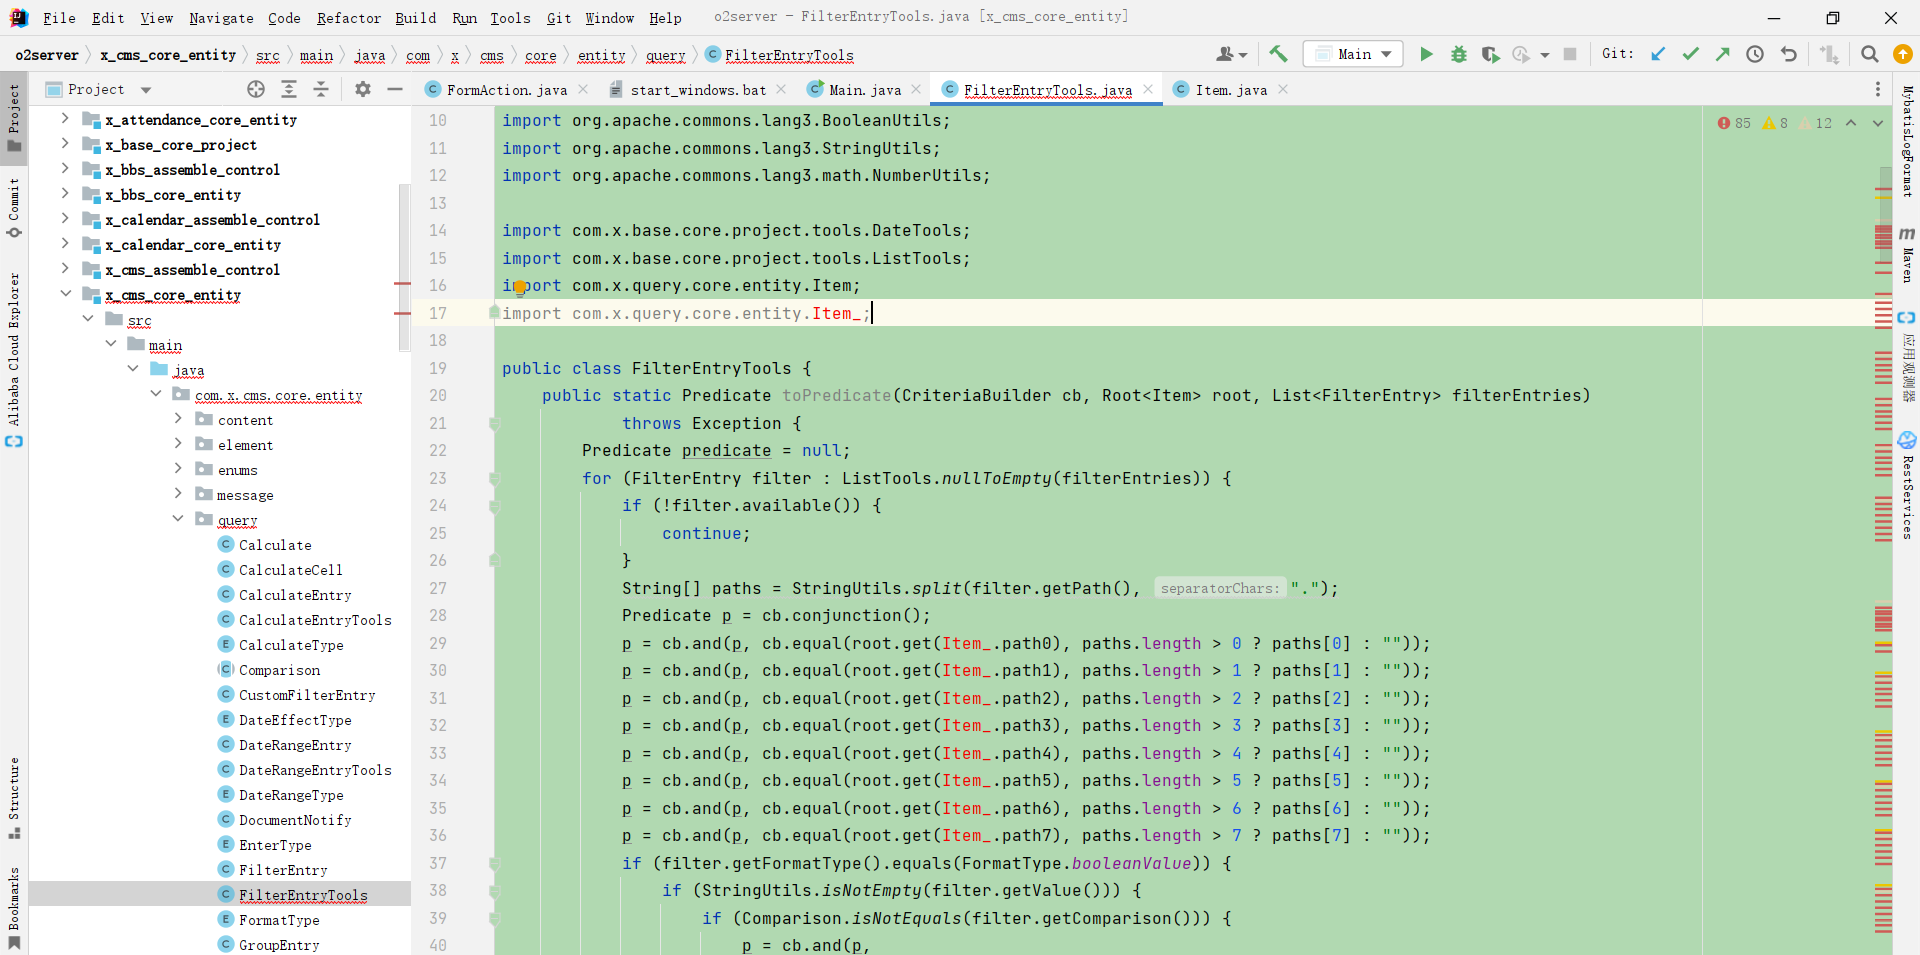The width and height of the screenshot is (1920, 955).
Task: Switch to the Item.java tab
Action: pos(1230,90)
